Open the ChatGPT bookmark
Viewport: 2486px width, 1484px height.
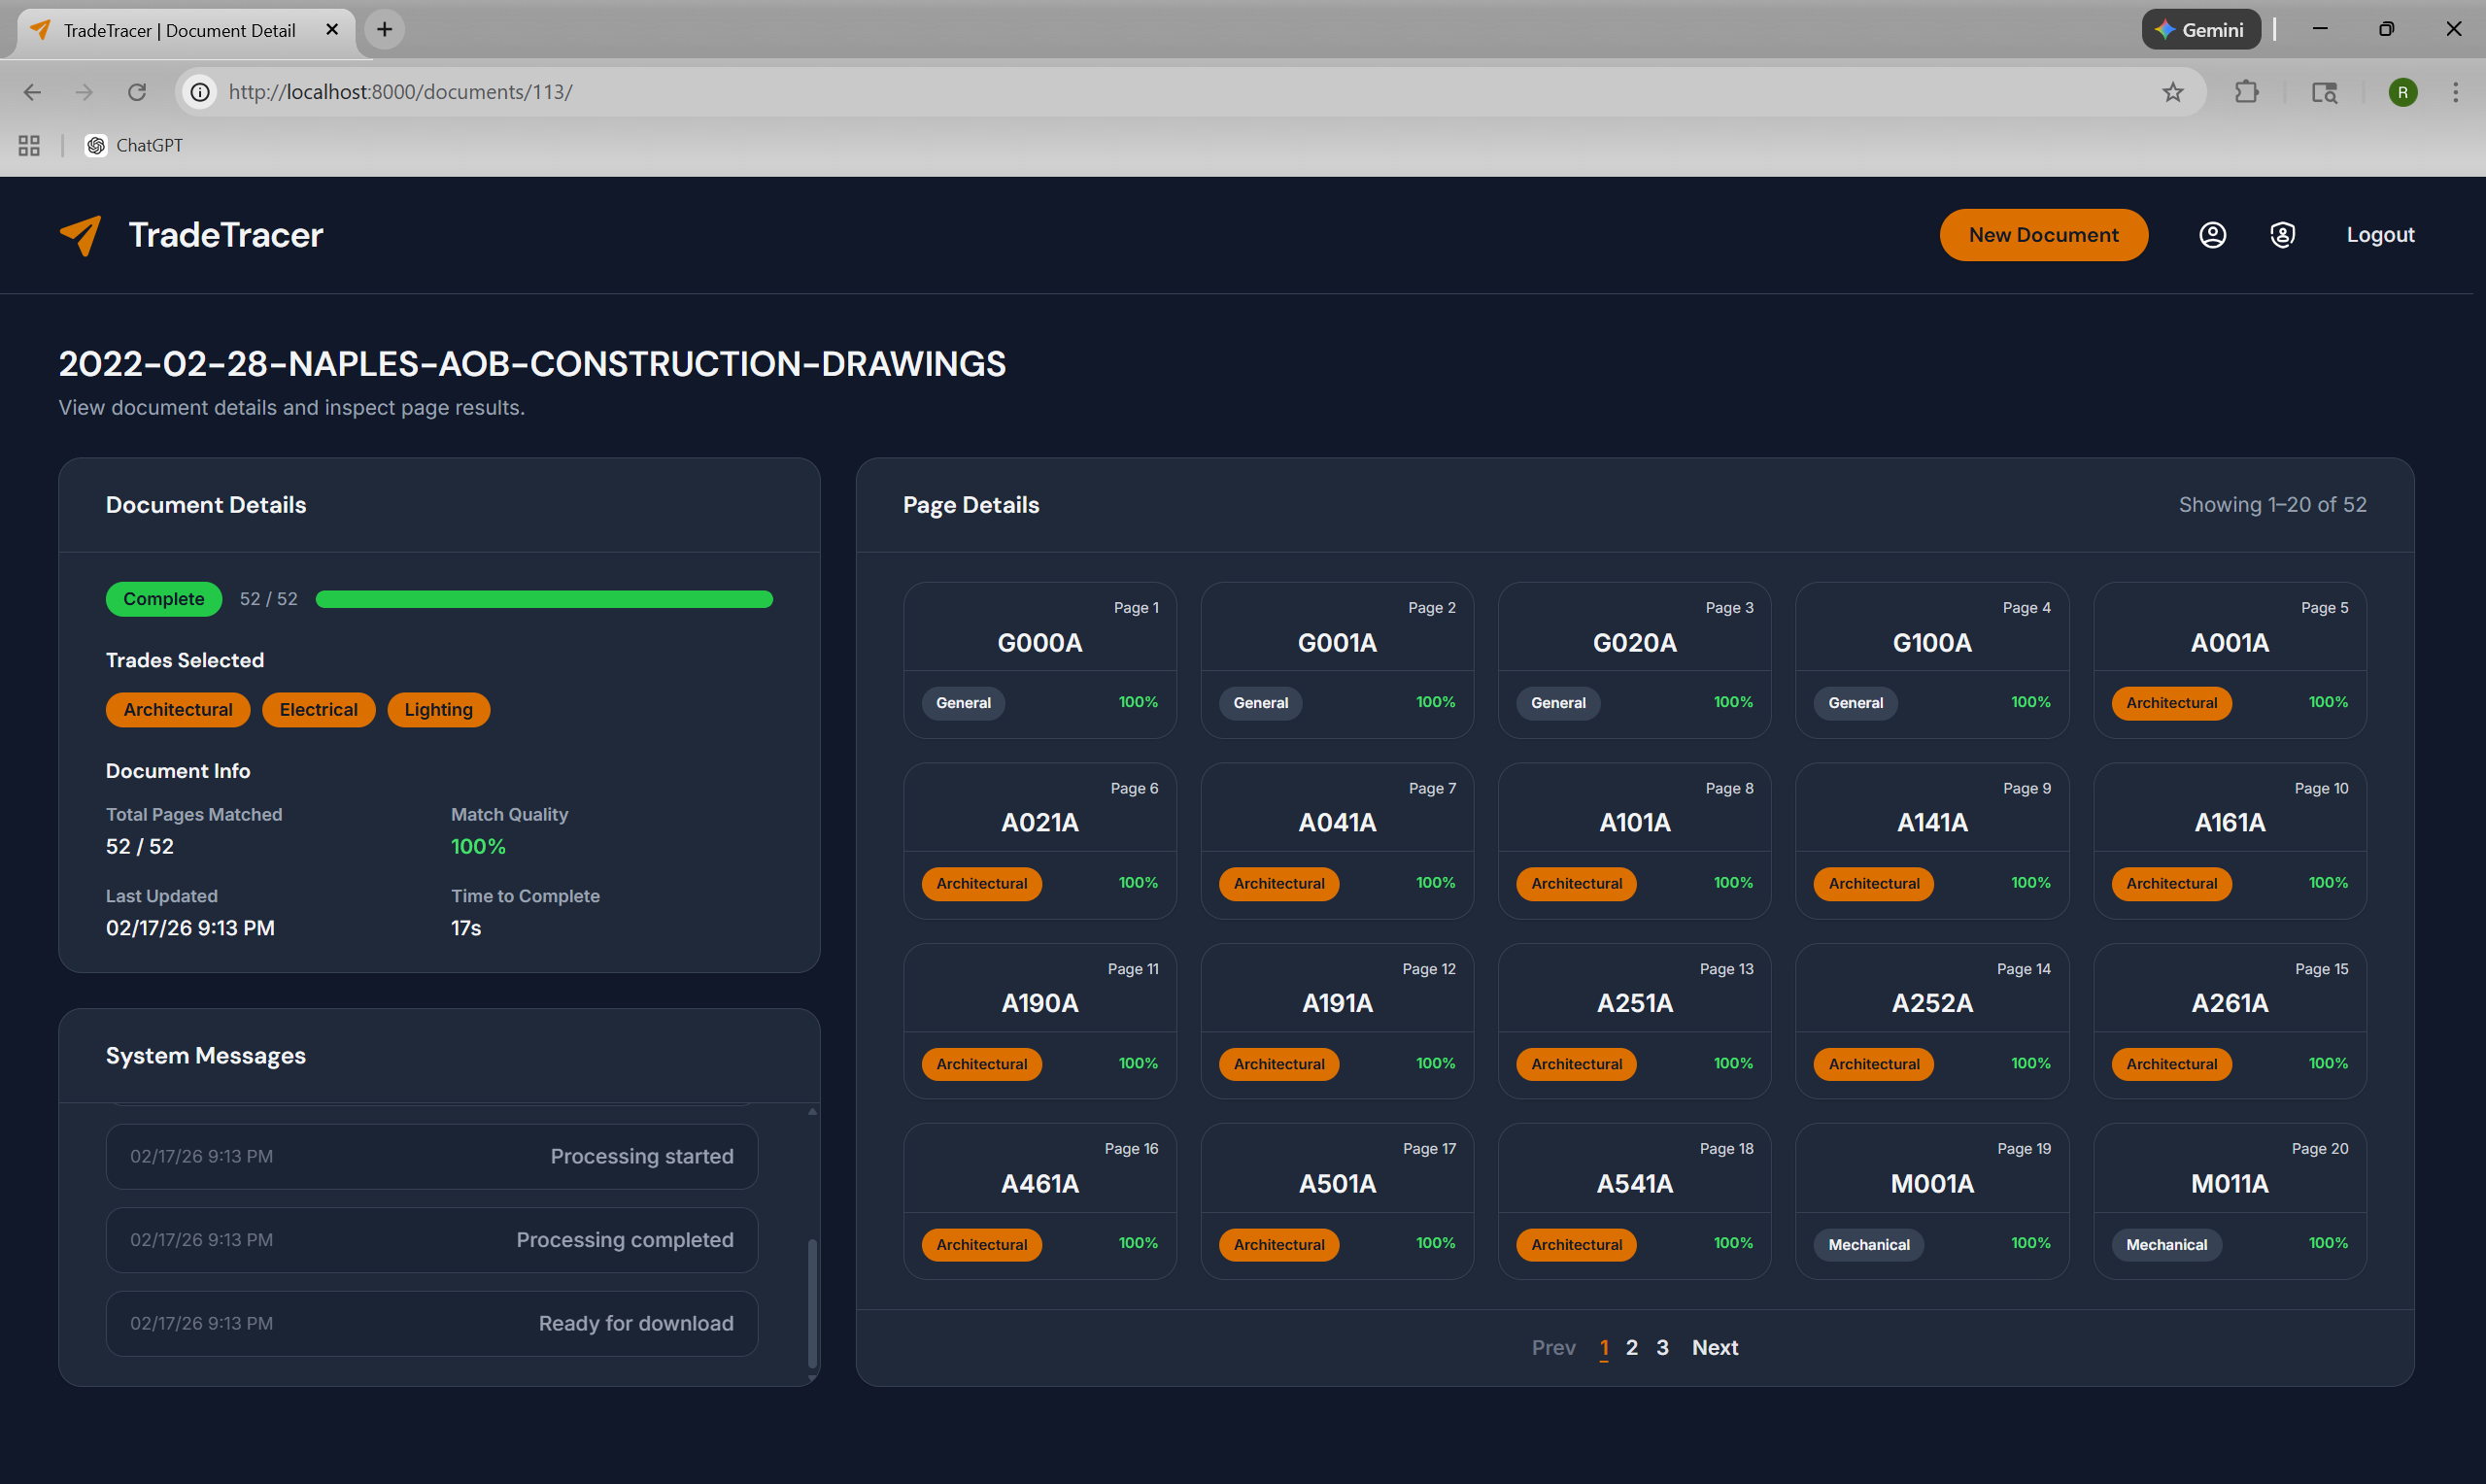click(134, 145)
